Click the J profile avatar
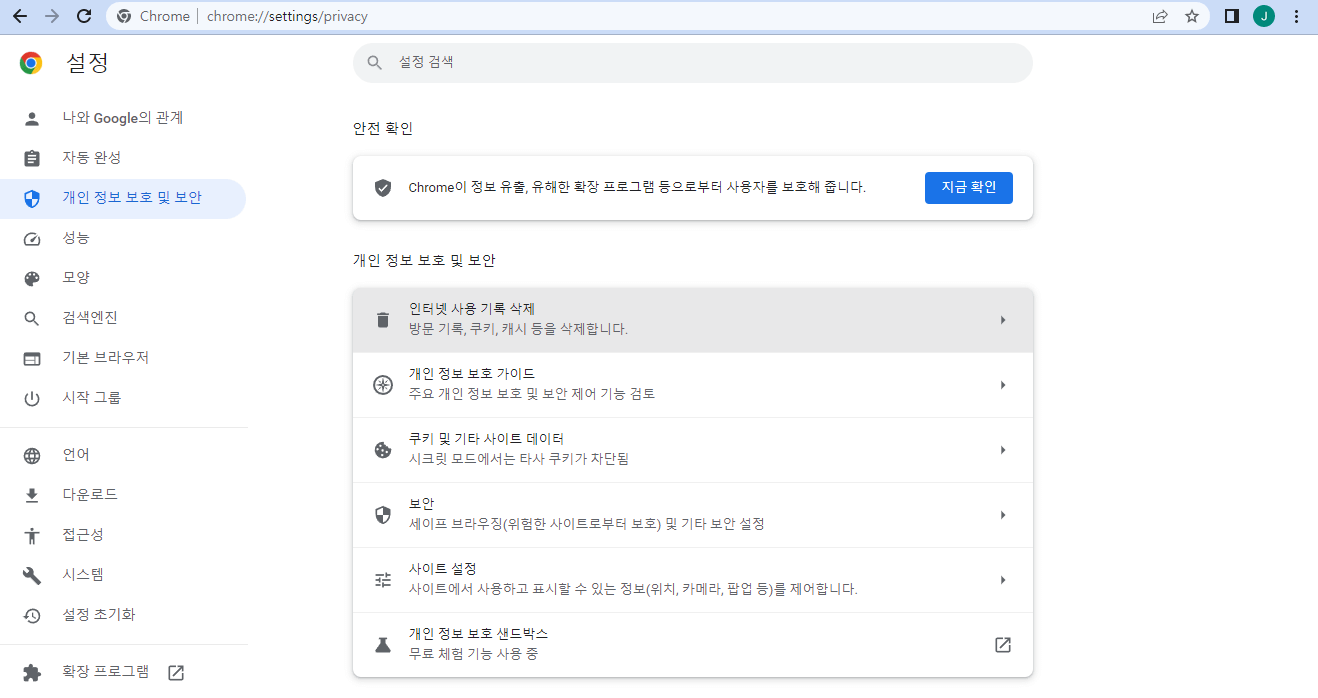1318x698 pixels. (1263, 16)
